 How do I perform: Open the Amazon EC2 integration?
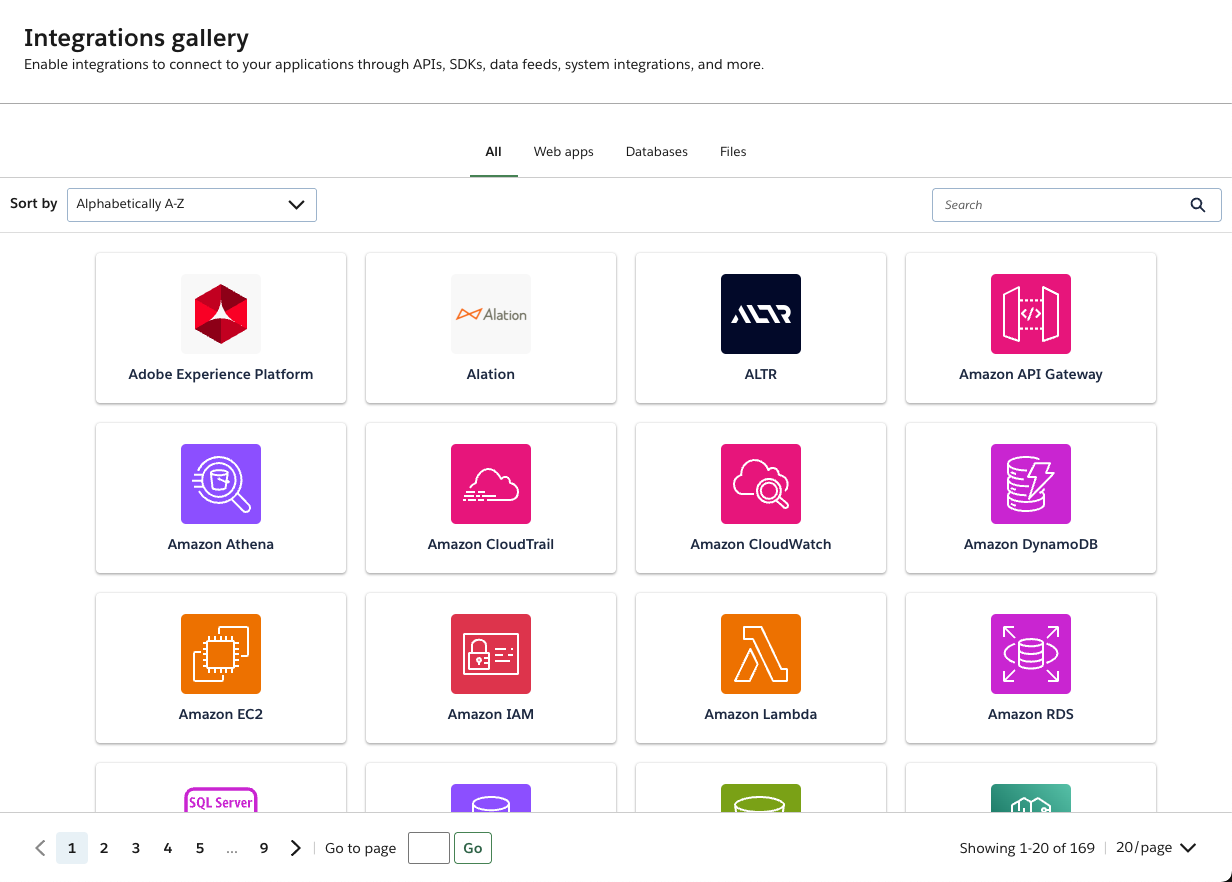[220, 667]
